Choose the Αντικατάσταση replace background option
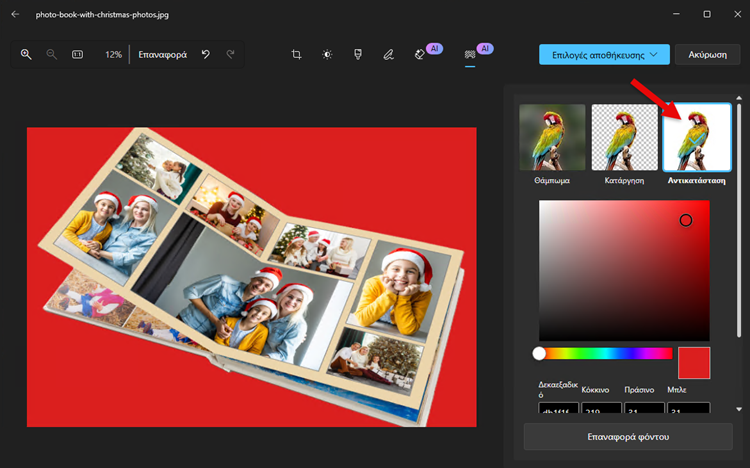This screenshot has width=750, height=468. (x=696, y=137)
